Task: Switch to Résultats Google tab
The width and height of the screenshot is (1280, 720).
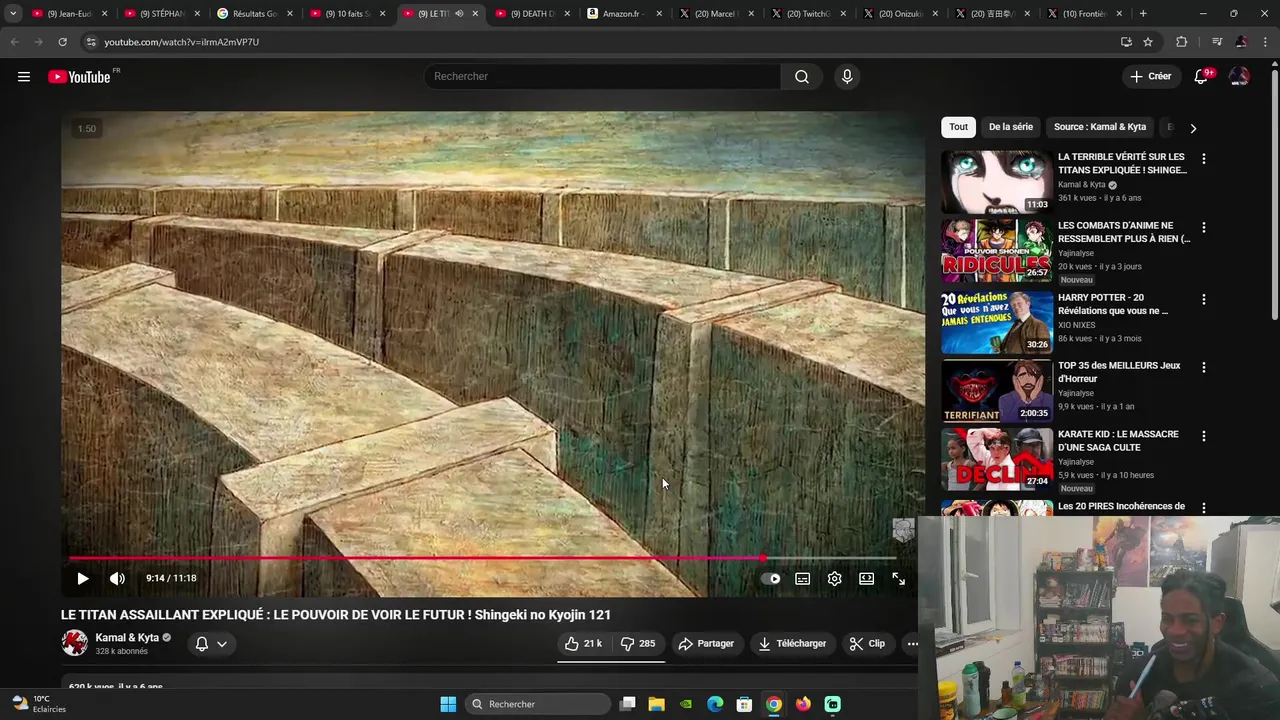Action: point(254,14)
